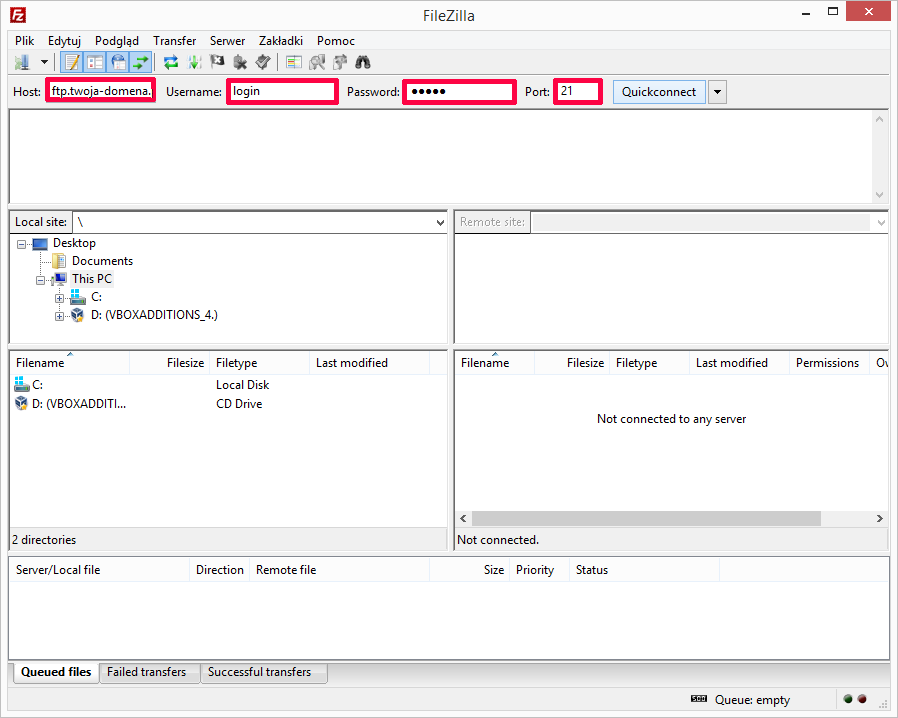Sort local files by Filetype column
This screenshot has width=898, height=718.
(259, 363)
